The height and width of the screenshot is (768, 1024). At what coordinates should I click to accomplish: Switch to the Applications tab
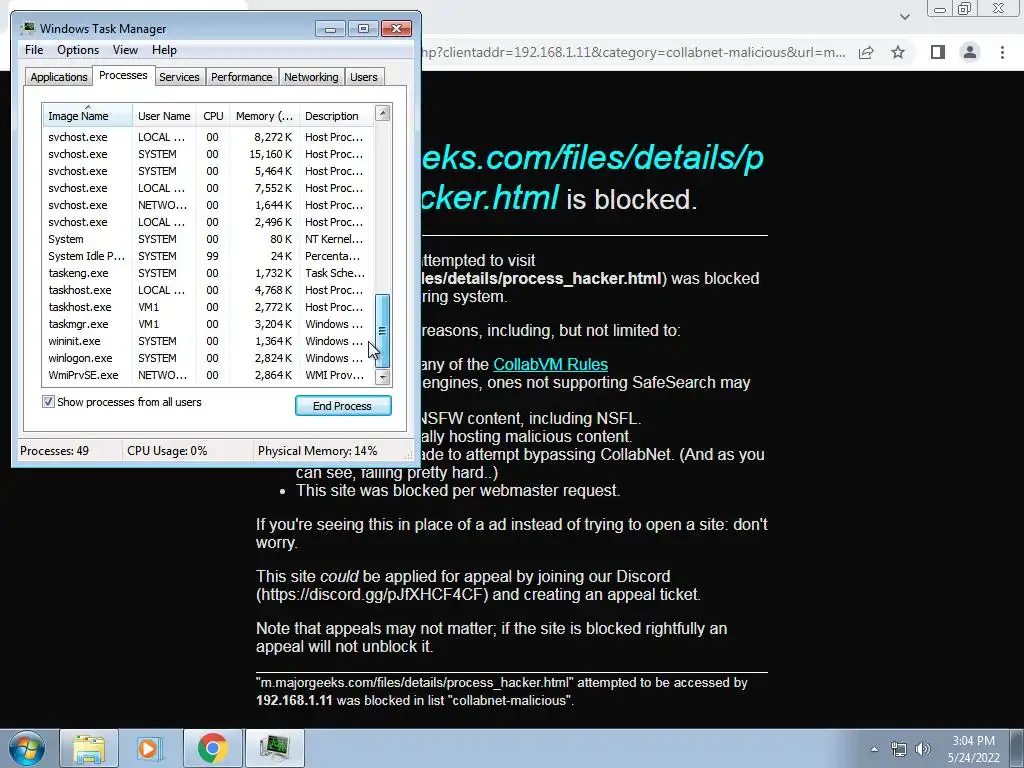coord(59,77)
